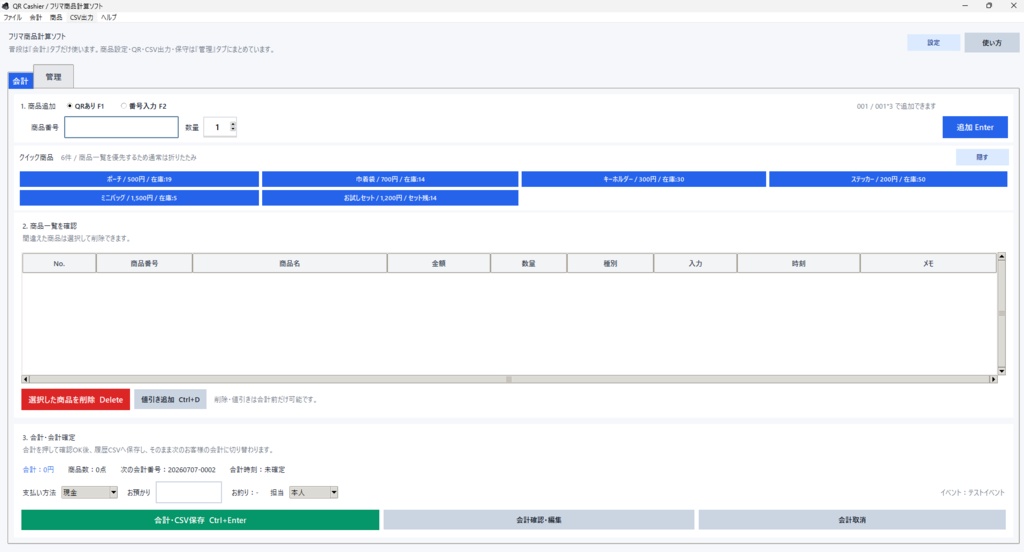This screenshot has width=1024, height=552.
Task: Click the red 選択した商品を削除 Delete button
Action: pyautogui.click(x=76, y=400)
